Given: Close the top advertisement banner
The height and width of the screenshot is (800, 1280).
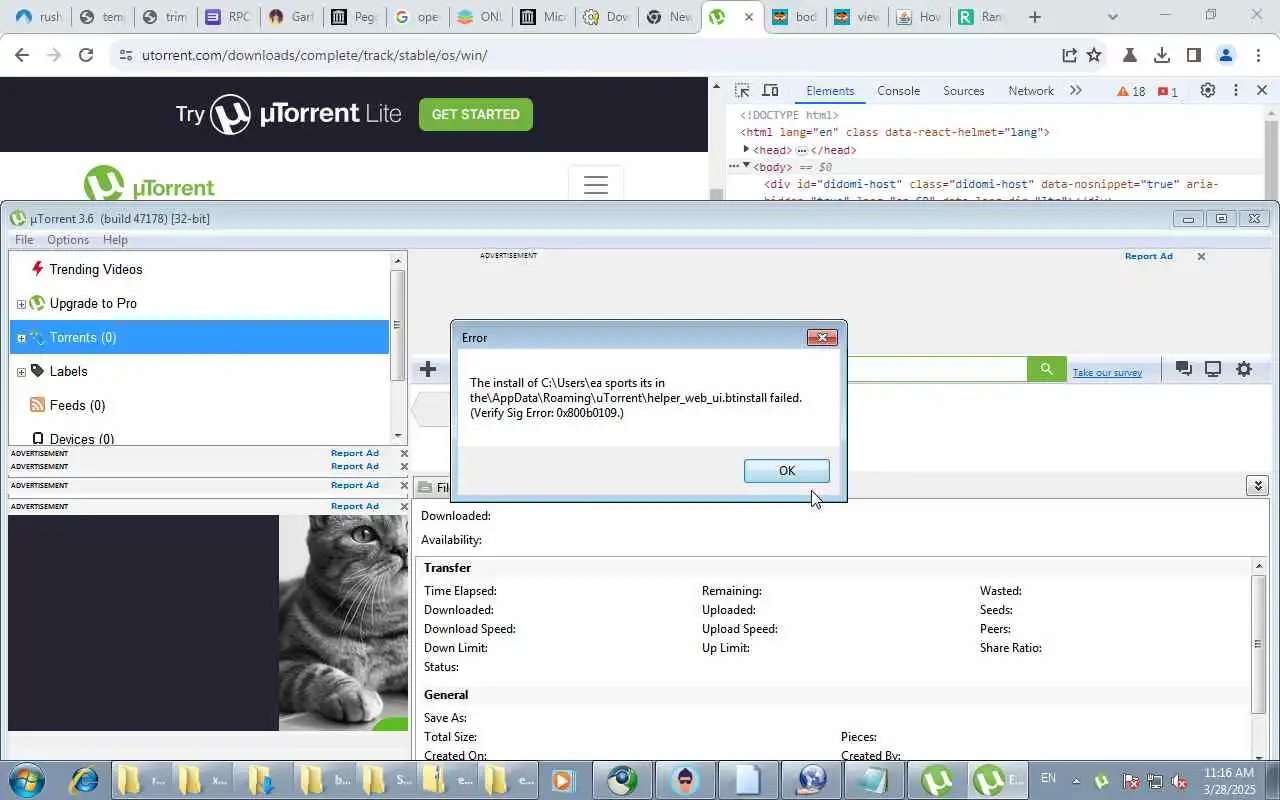Looking at the screenshot, I should point(1201,257).
